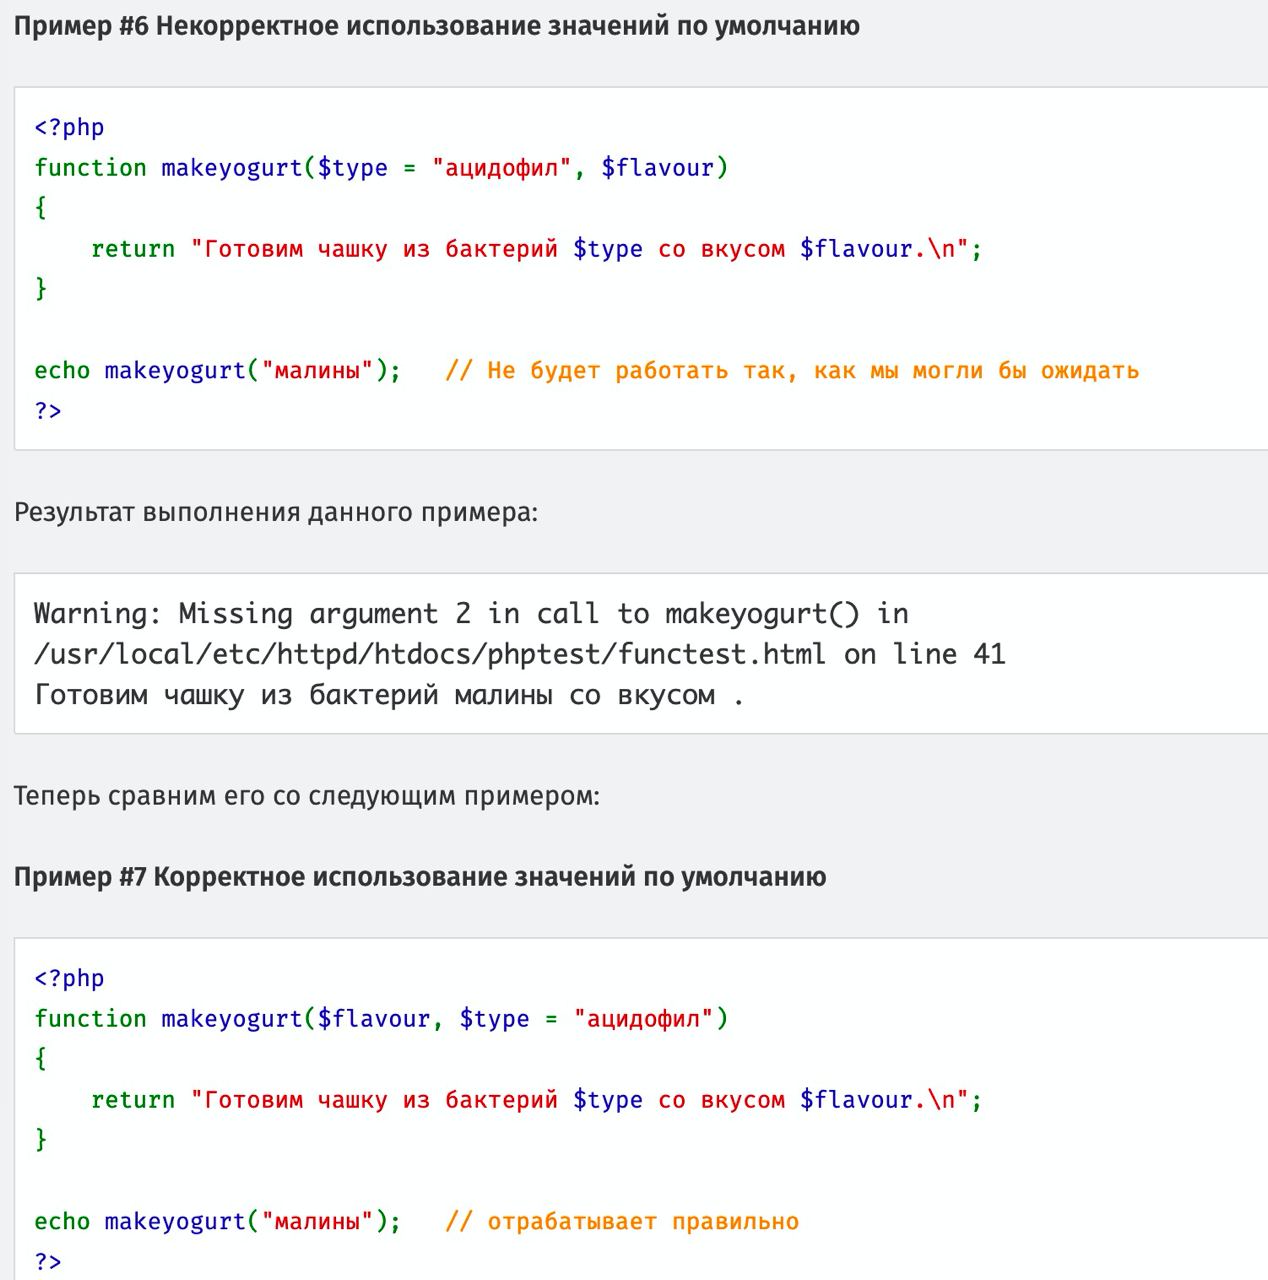This screenshot has height=1280, width=1268.
Task: Click the "Теперь сравним его со следующим примером:" paragraph
Action: pyautogui.click(x=307, y=797)
